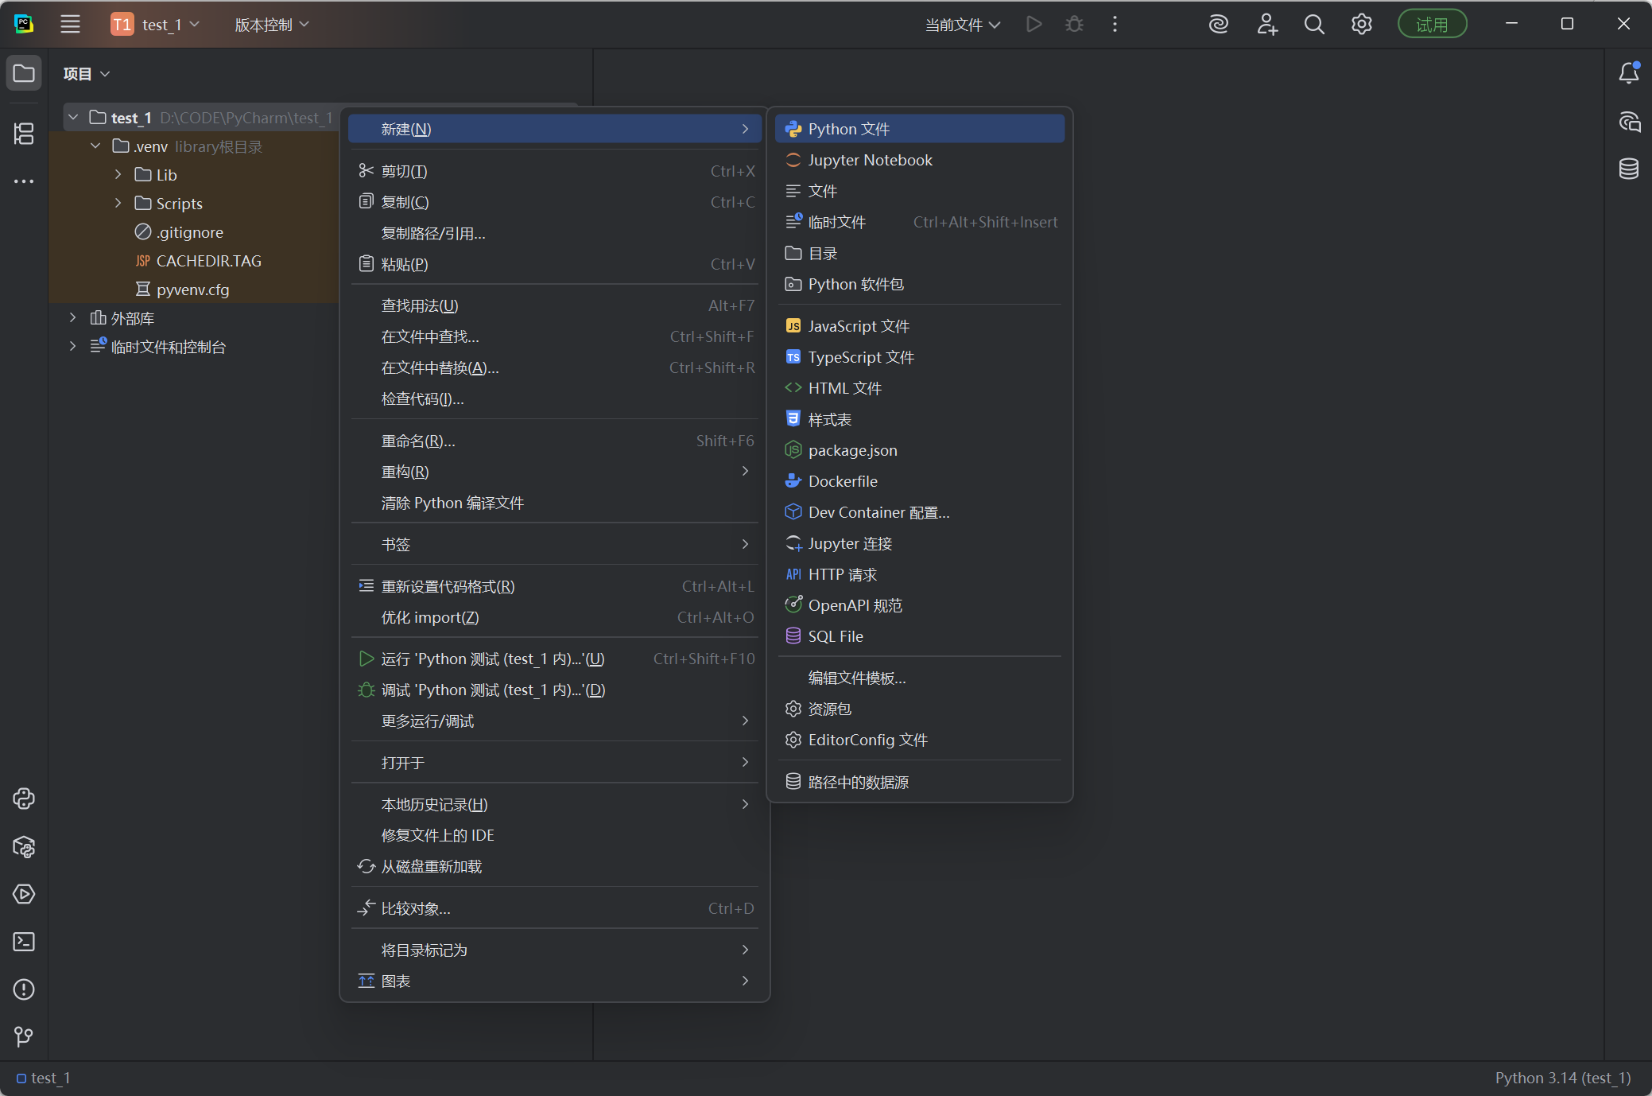Open the Python Packages tool window
1652x1096 pixels.
click(x=24, y=847)
